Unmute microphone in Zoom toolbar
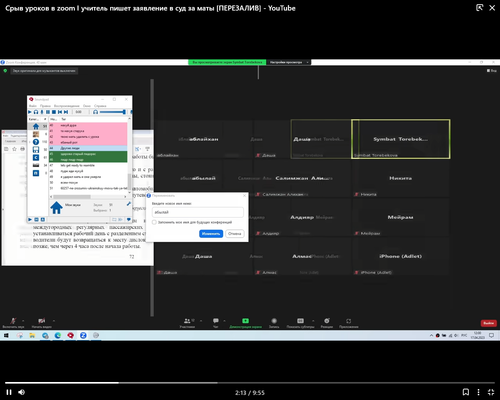500x400 pixels. (13, 322)
